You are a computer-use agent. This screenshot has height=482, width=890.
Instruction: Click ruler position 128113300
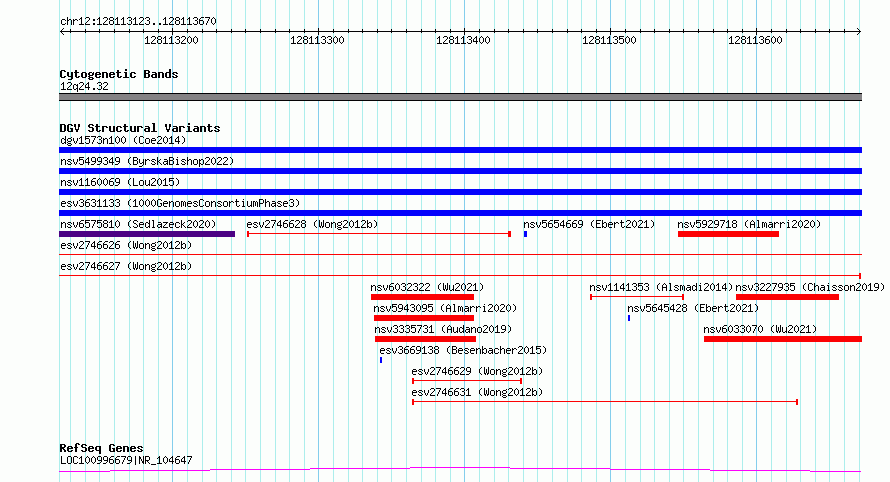(x=317, y=40)
